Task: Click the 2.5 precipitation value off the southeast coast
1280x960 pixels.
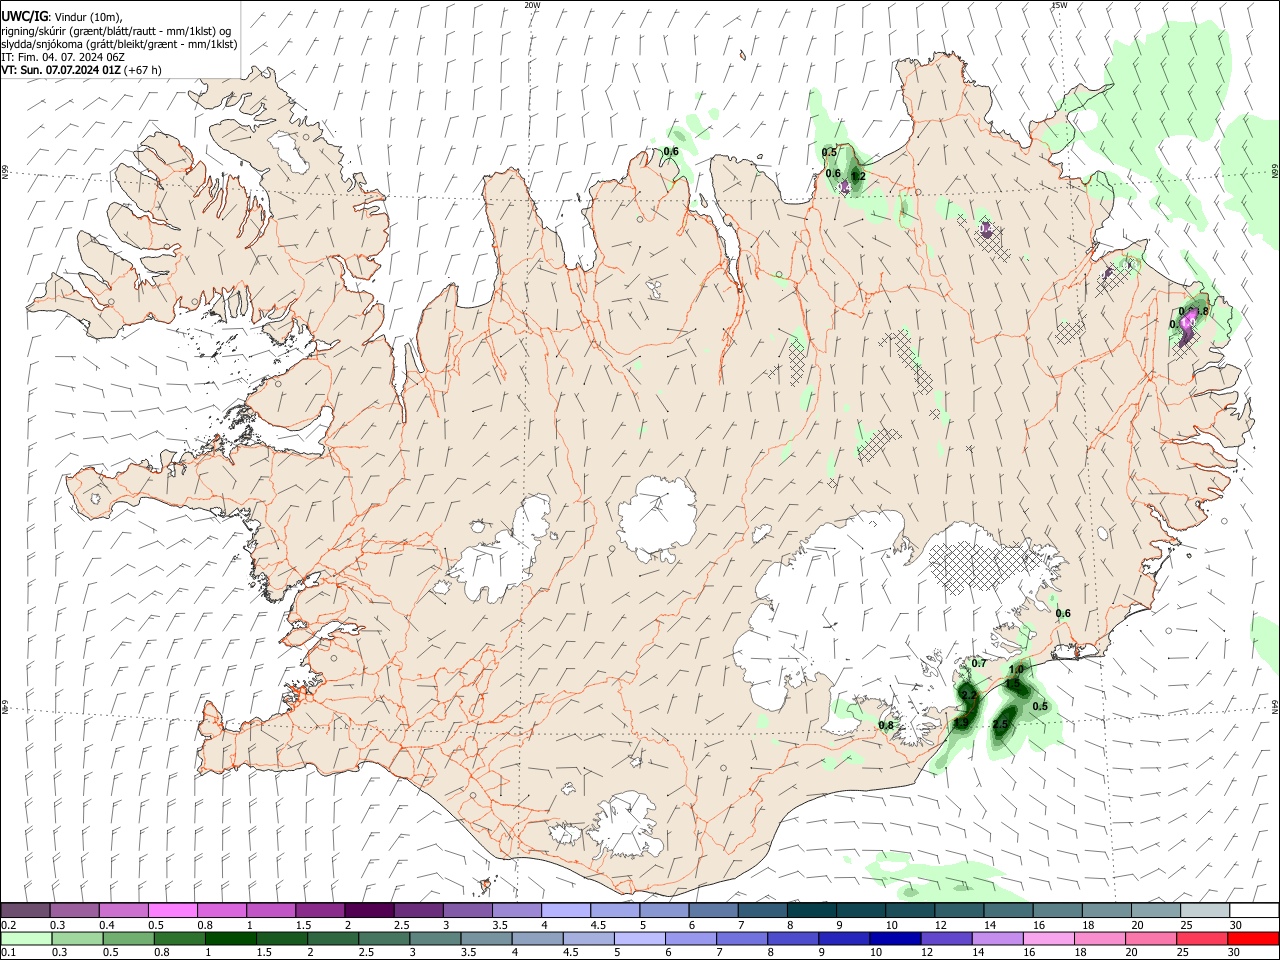Action: [x=1001, y=724]
